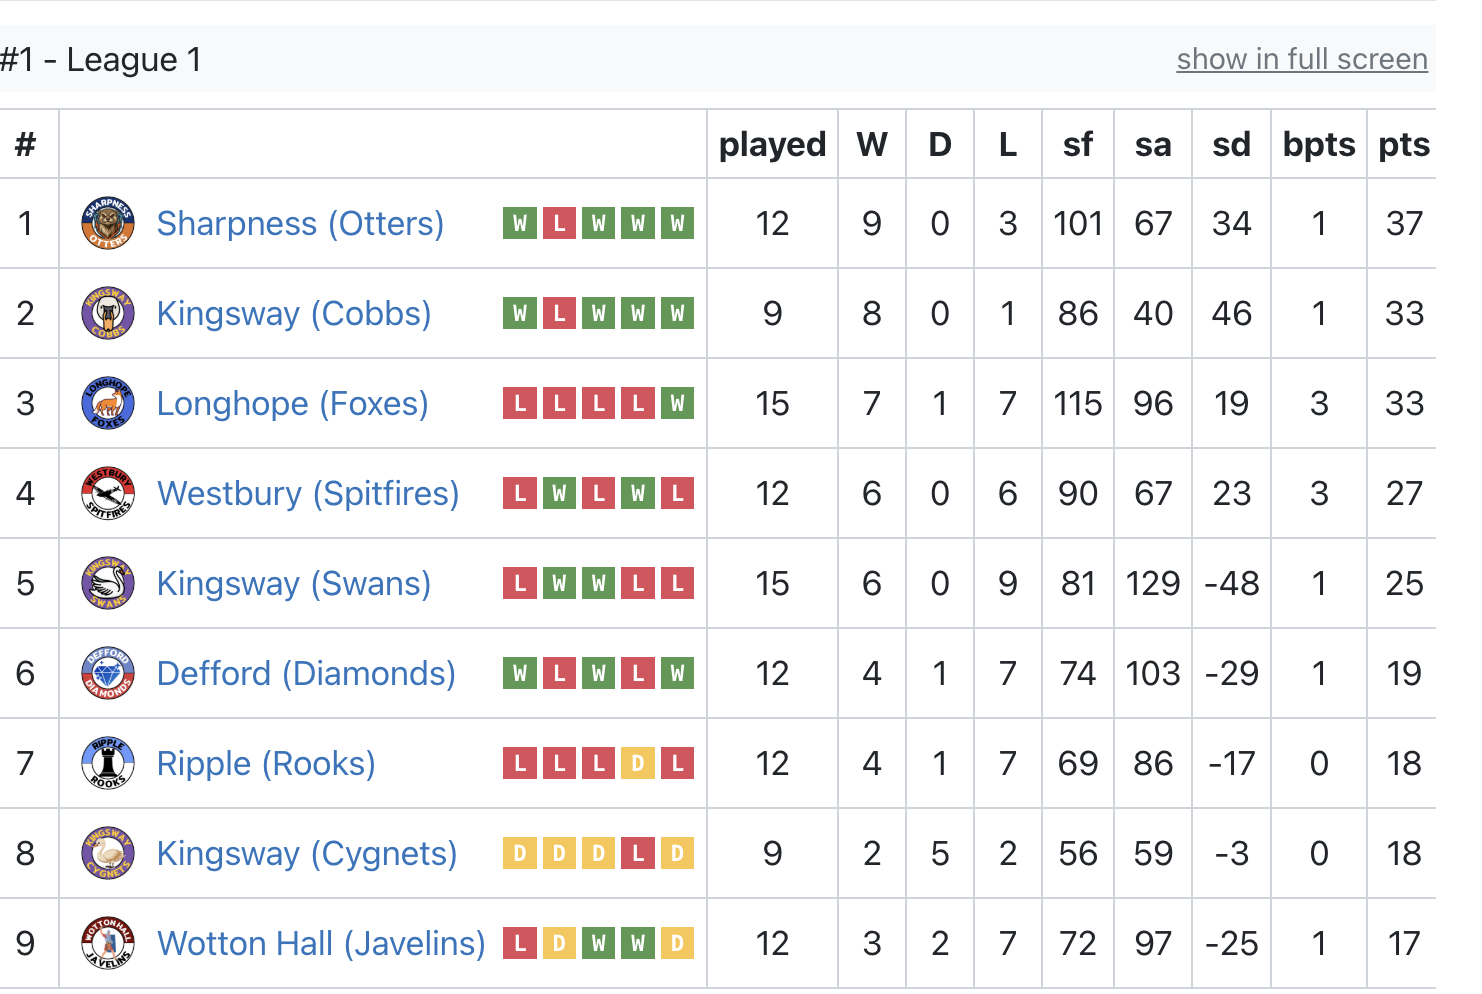
Task: Click yellow D result in Ripple Rooks form
Action: click(x=638, y=764)
